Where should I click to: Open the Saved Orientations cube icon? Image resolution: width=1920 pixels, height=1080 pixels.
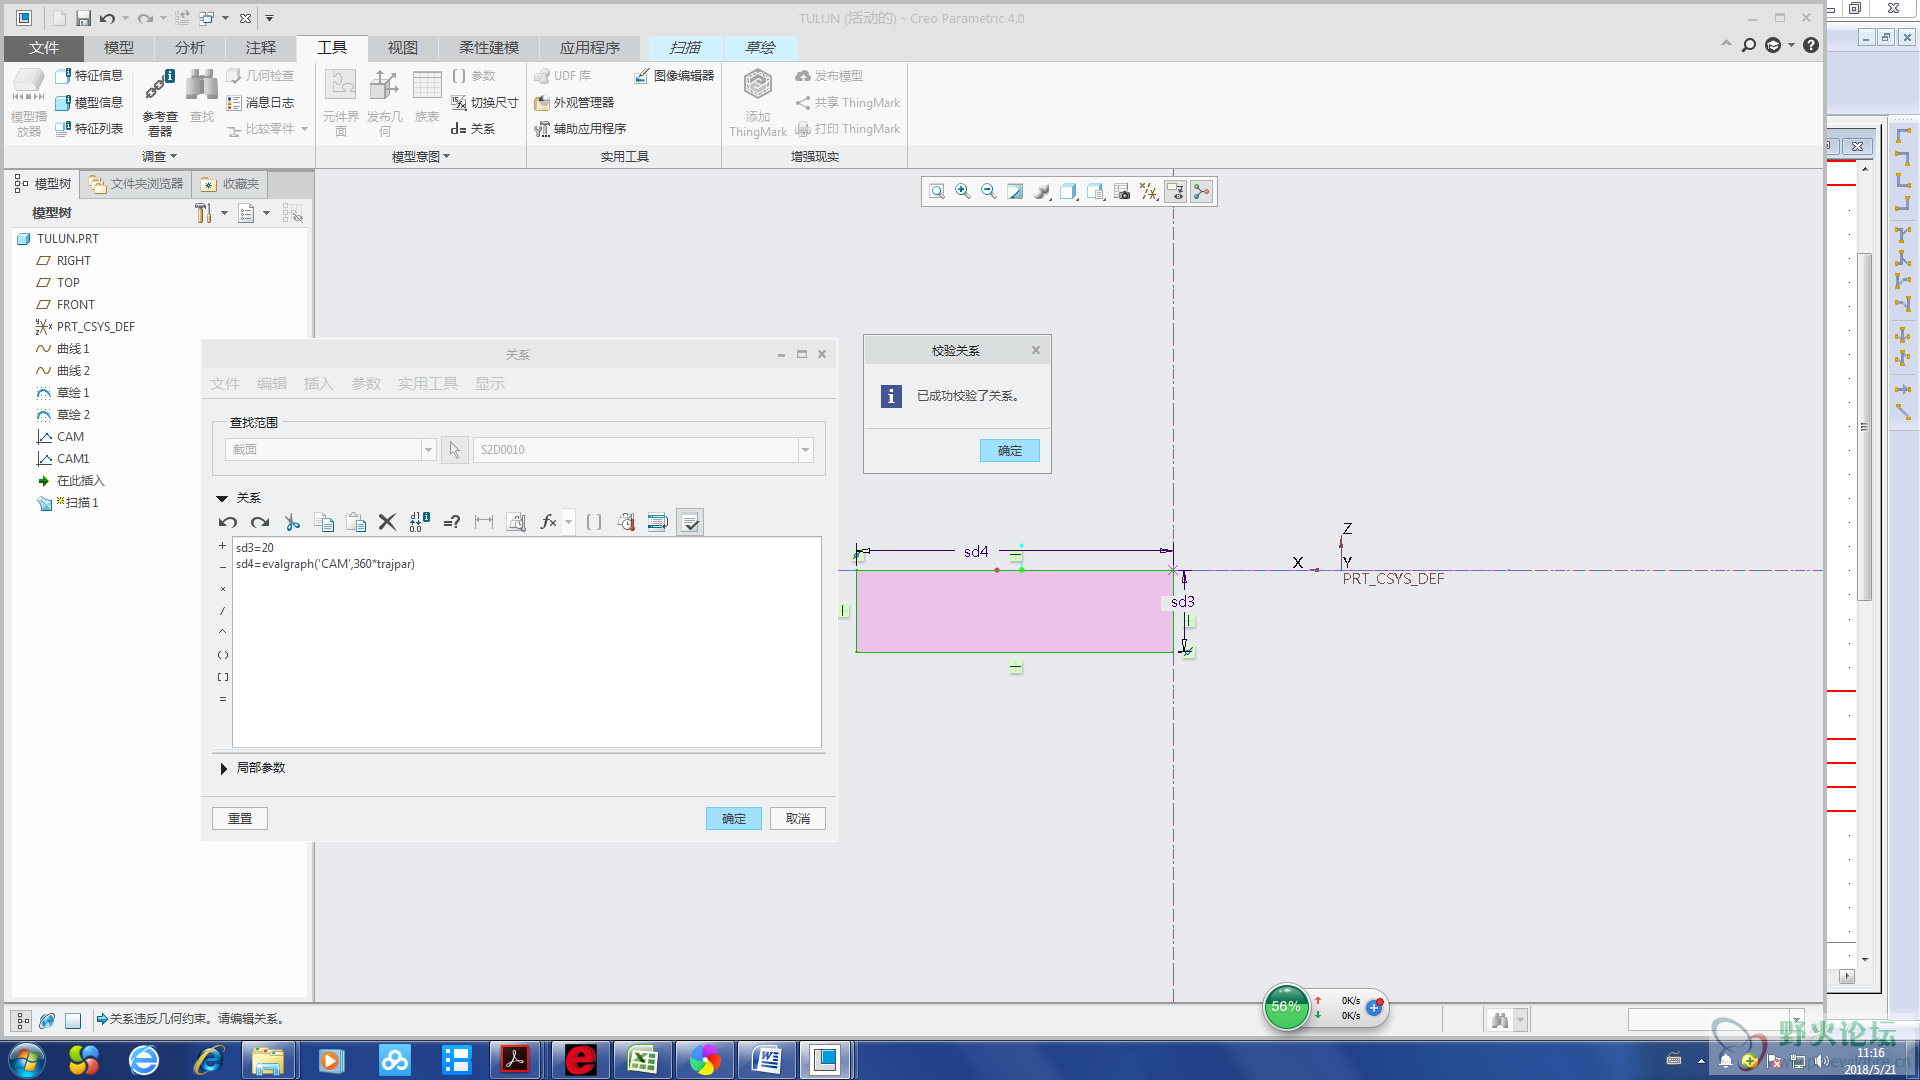[1095, 192]
